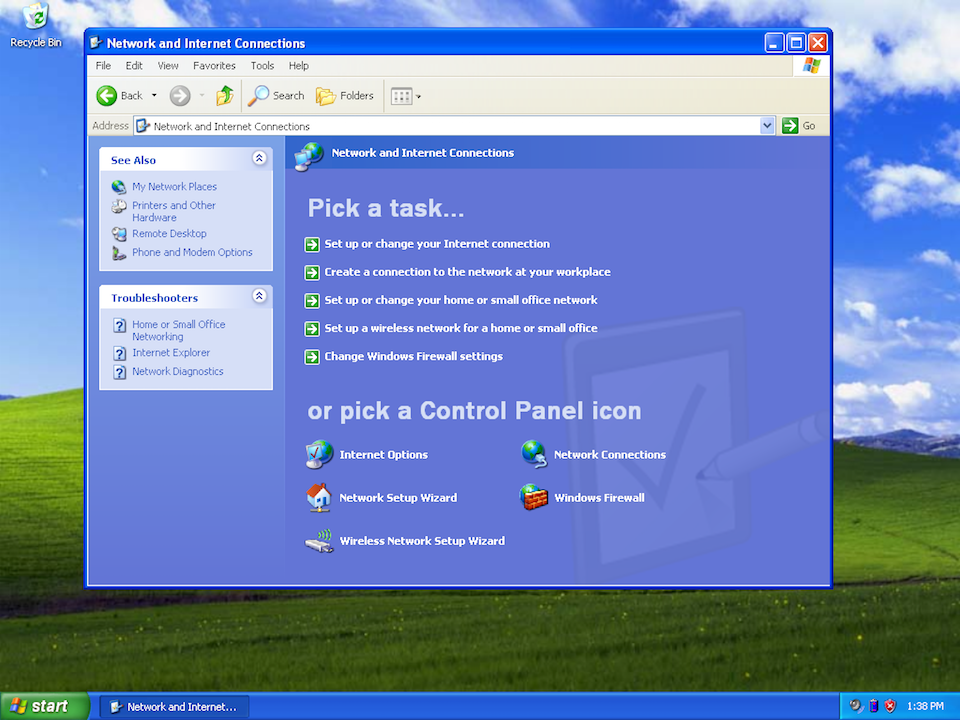Click arrow icon beside home or small office network task

[x=312, y=301]
